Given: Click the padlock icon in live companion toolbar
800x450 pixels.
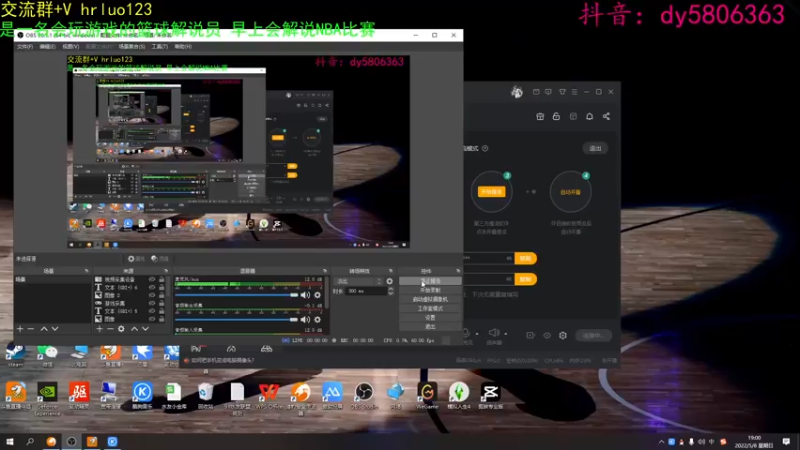Looking at the screenshot, I should [556, 116].
